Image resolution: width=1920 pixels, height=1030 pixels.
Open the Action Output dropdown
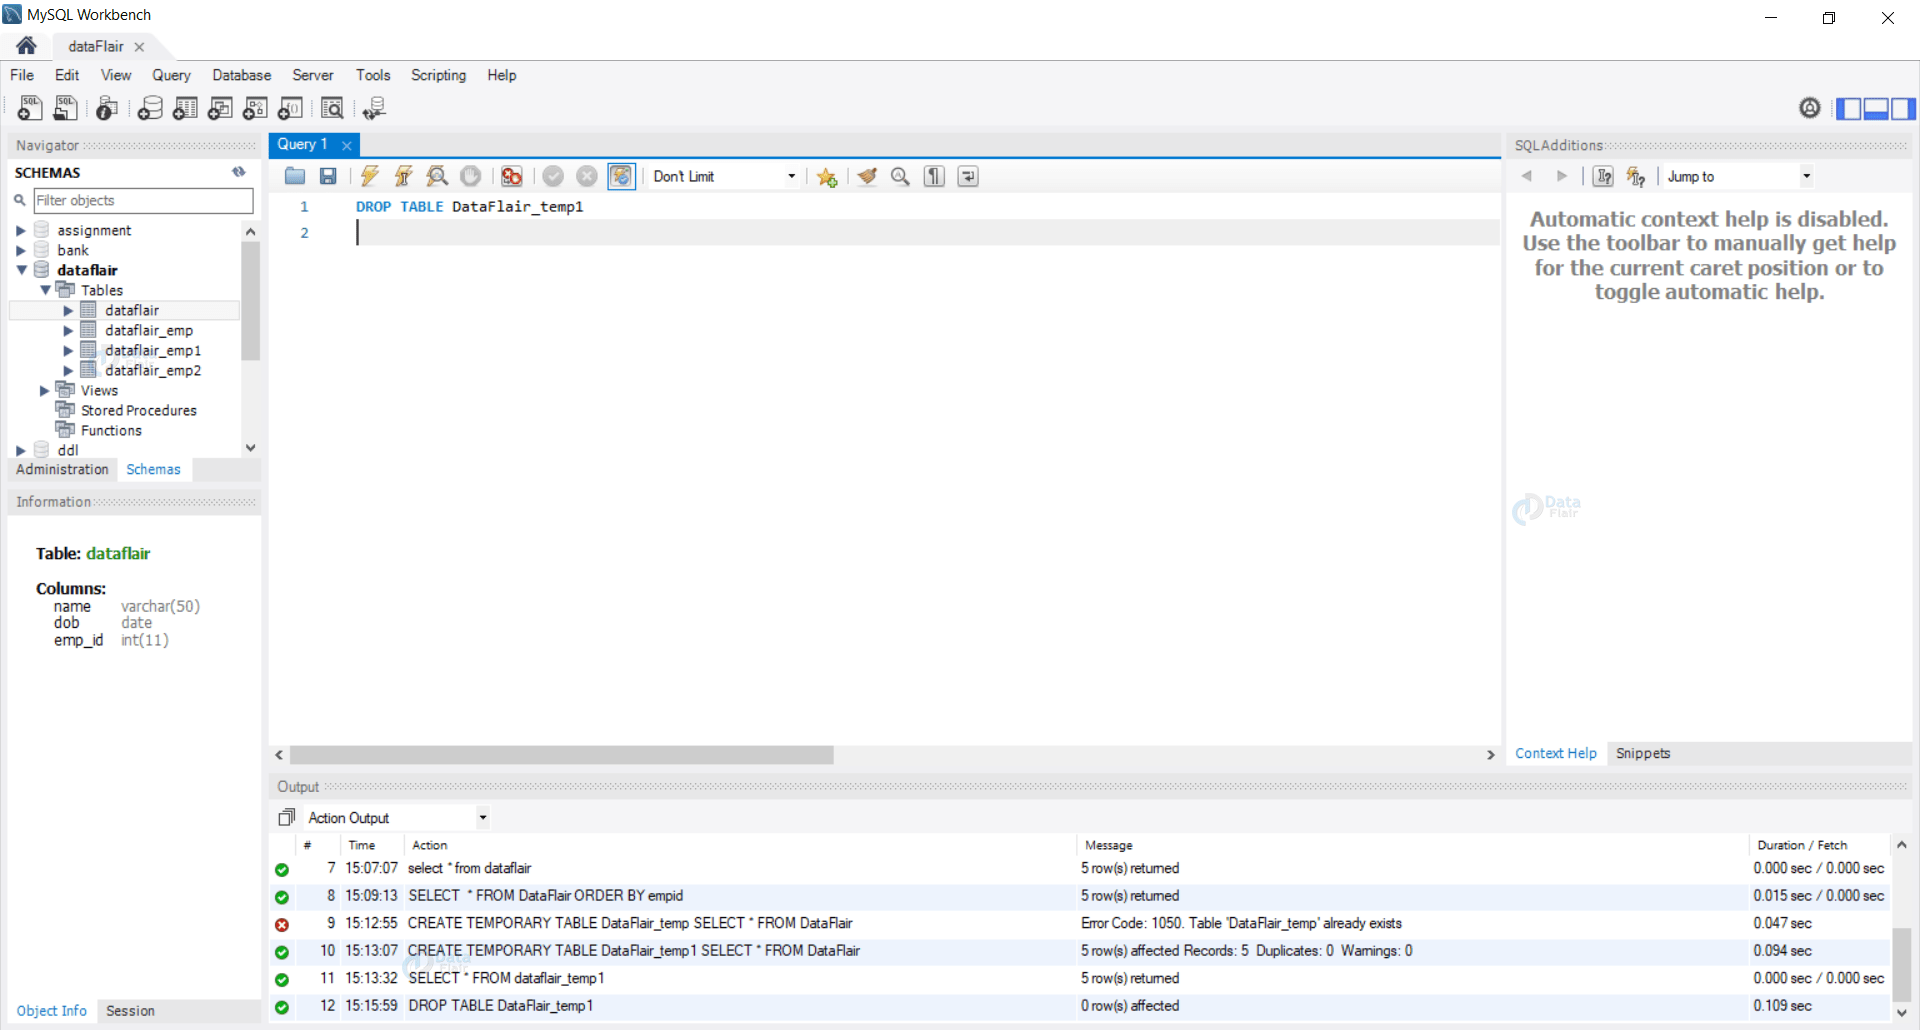(397, 818)
